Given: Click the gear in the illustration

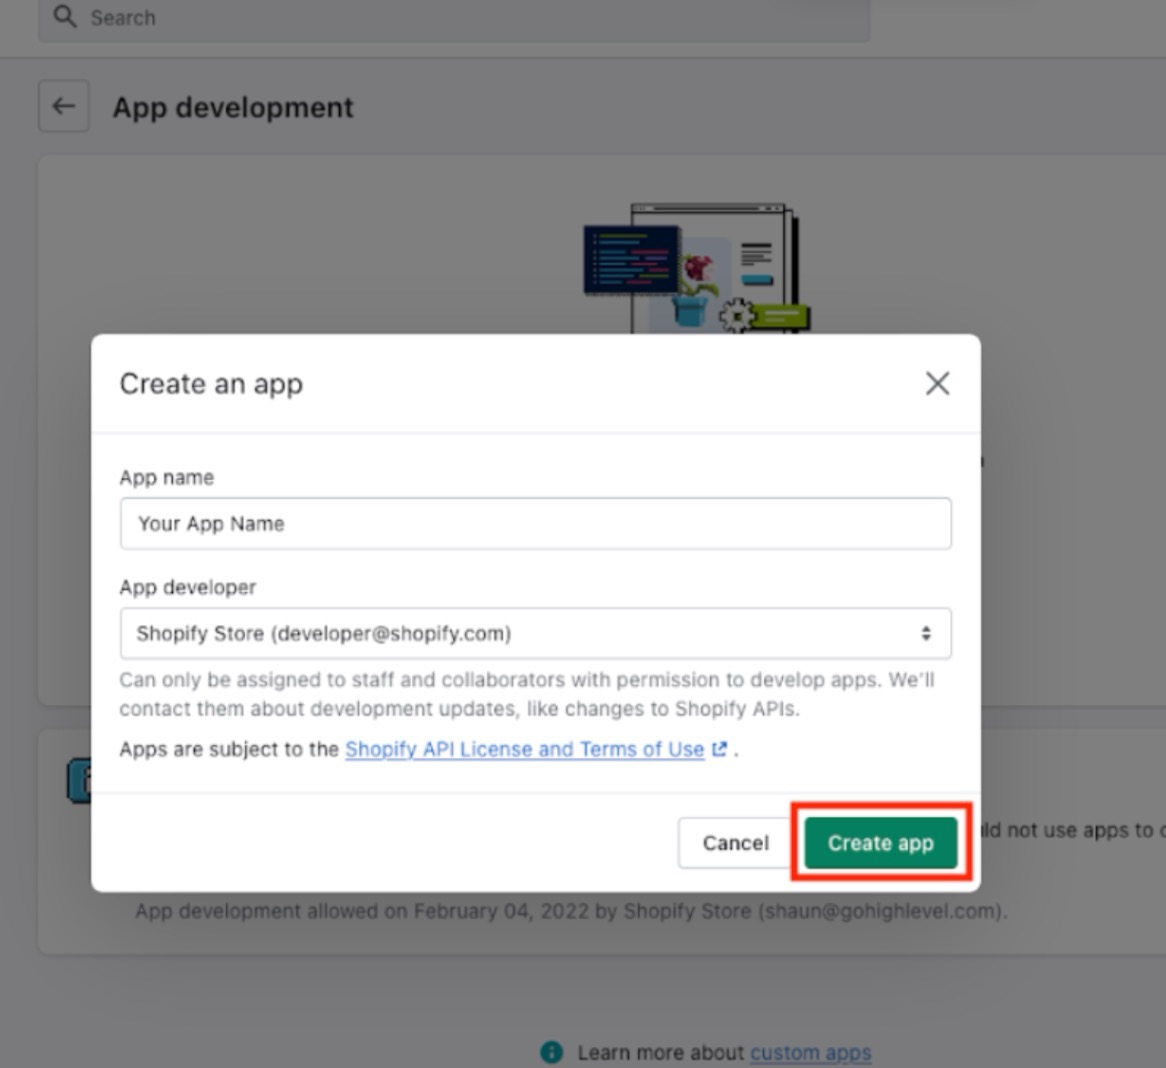Looking at the screenshot, I should [737, 315].
